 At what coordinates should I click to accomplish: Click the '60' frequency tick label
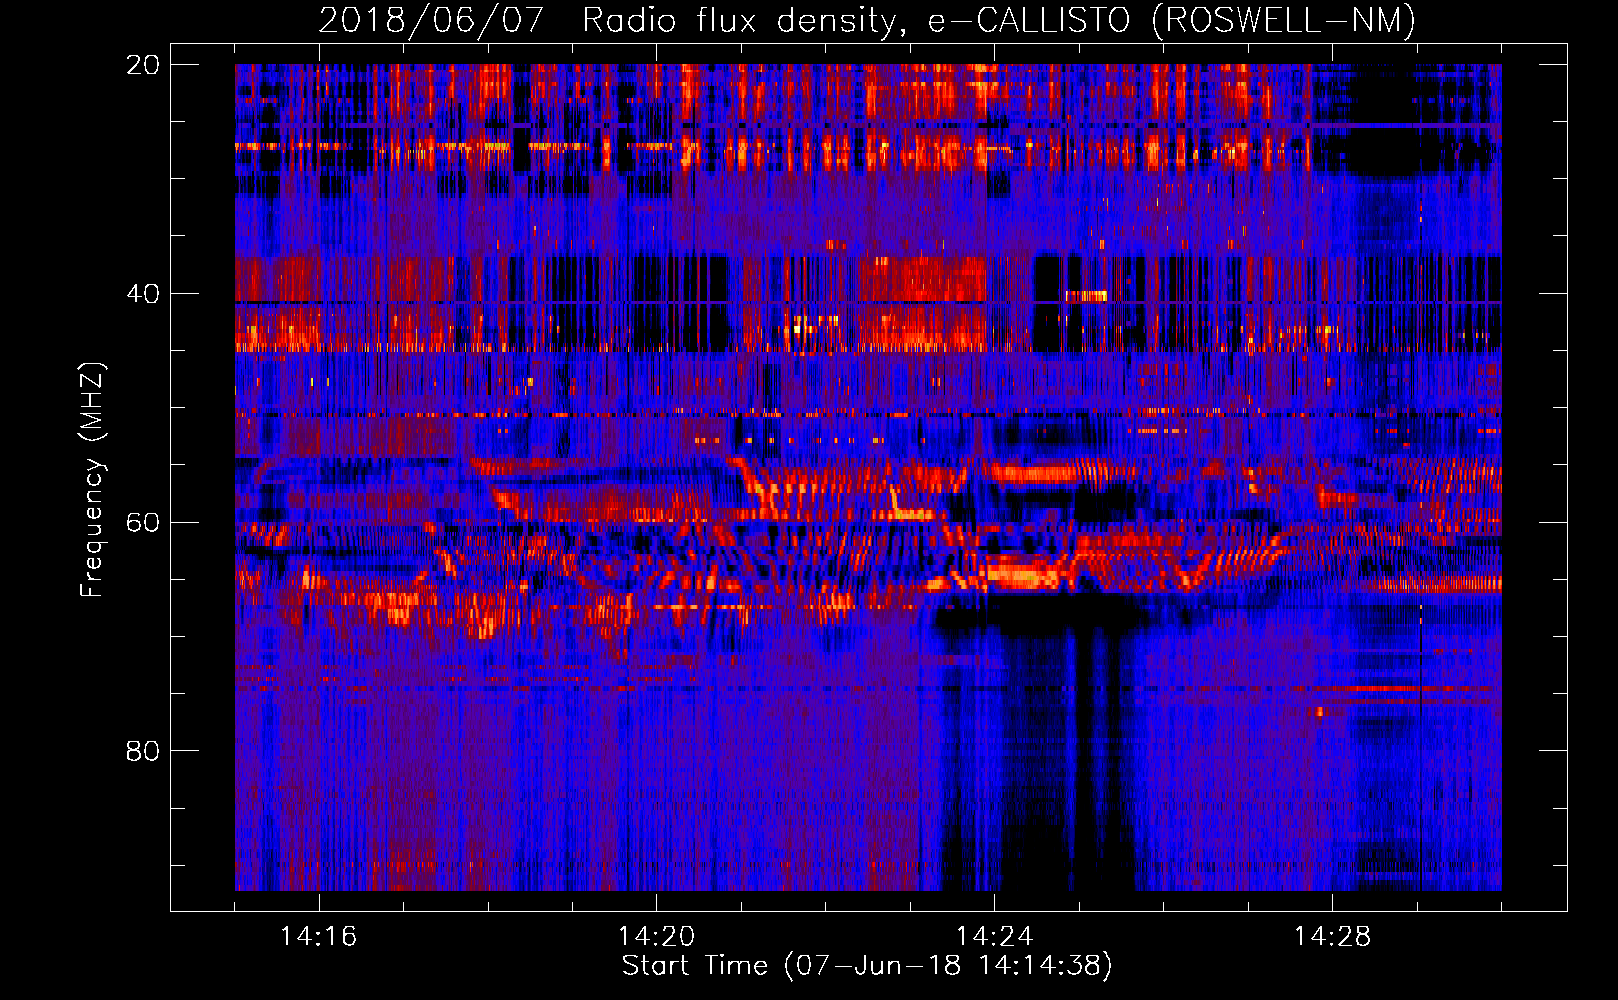[x=143, y=523]
